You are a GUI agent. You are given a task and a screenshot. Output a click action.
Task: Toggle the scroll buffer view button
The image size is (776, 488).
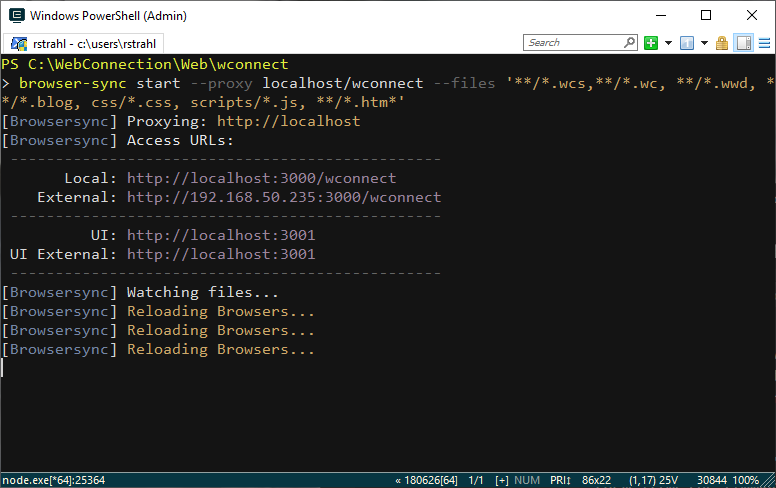[743, 43]
